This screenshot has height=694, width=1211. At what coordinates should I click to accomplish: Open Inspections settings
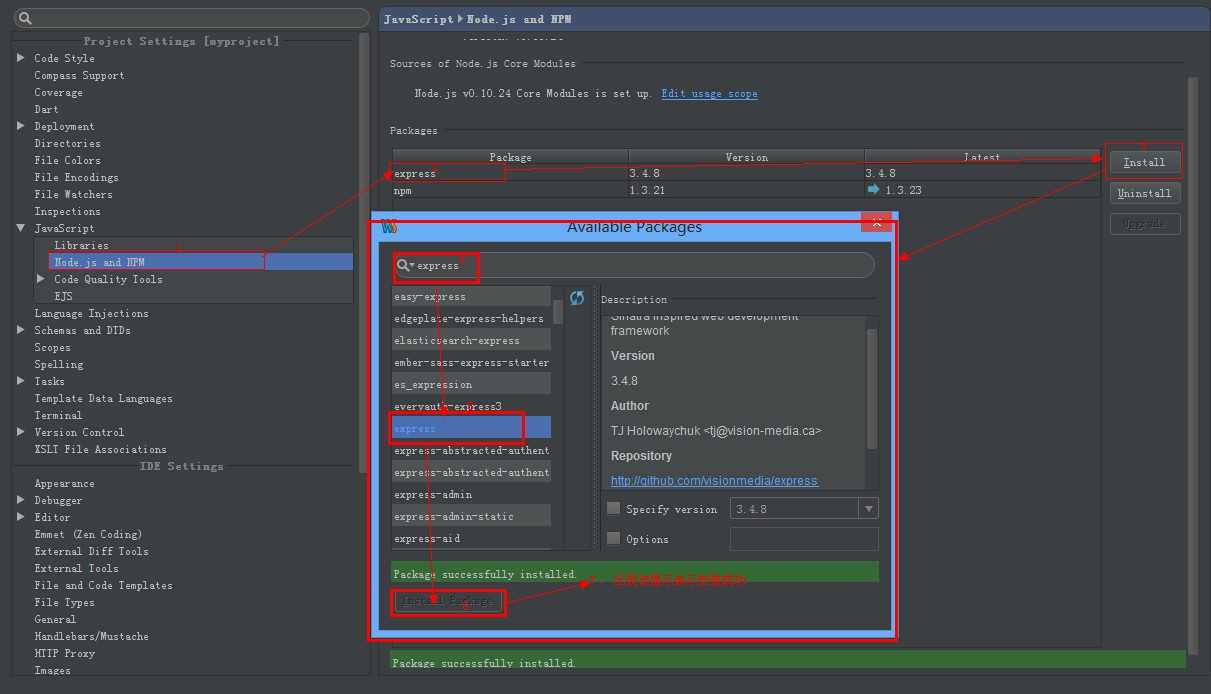click(x=67, y=211)
